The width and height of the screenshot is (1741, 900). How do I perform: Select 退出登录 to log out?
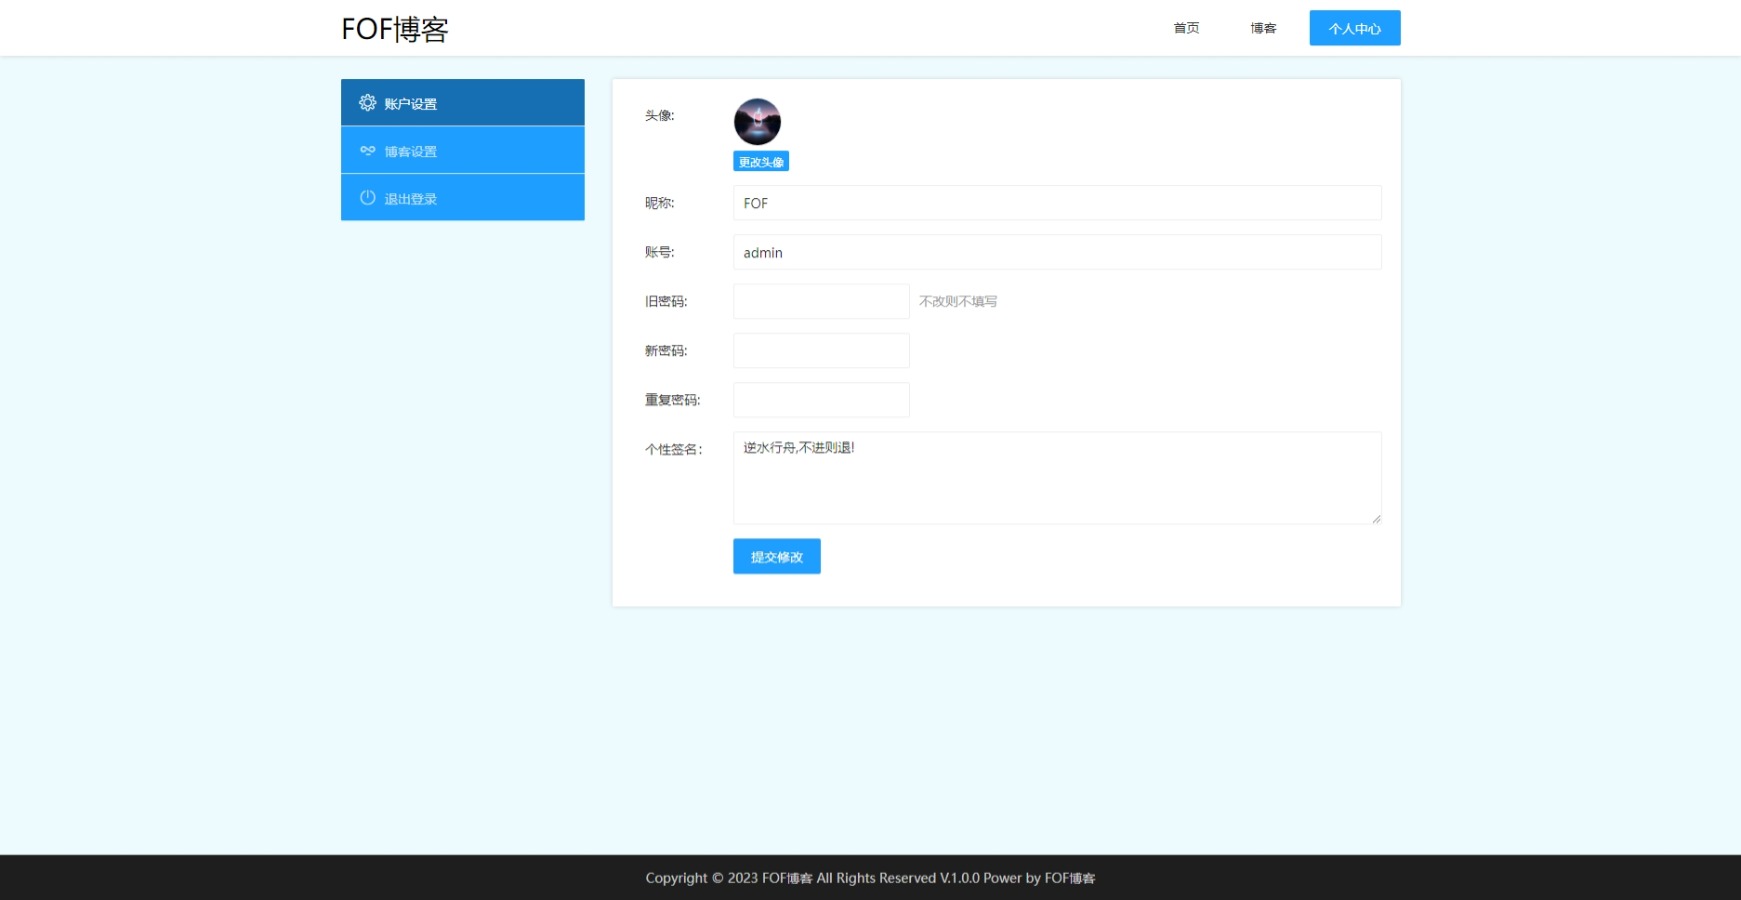[462, 198]
